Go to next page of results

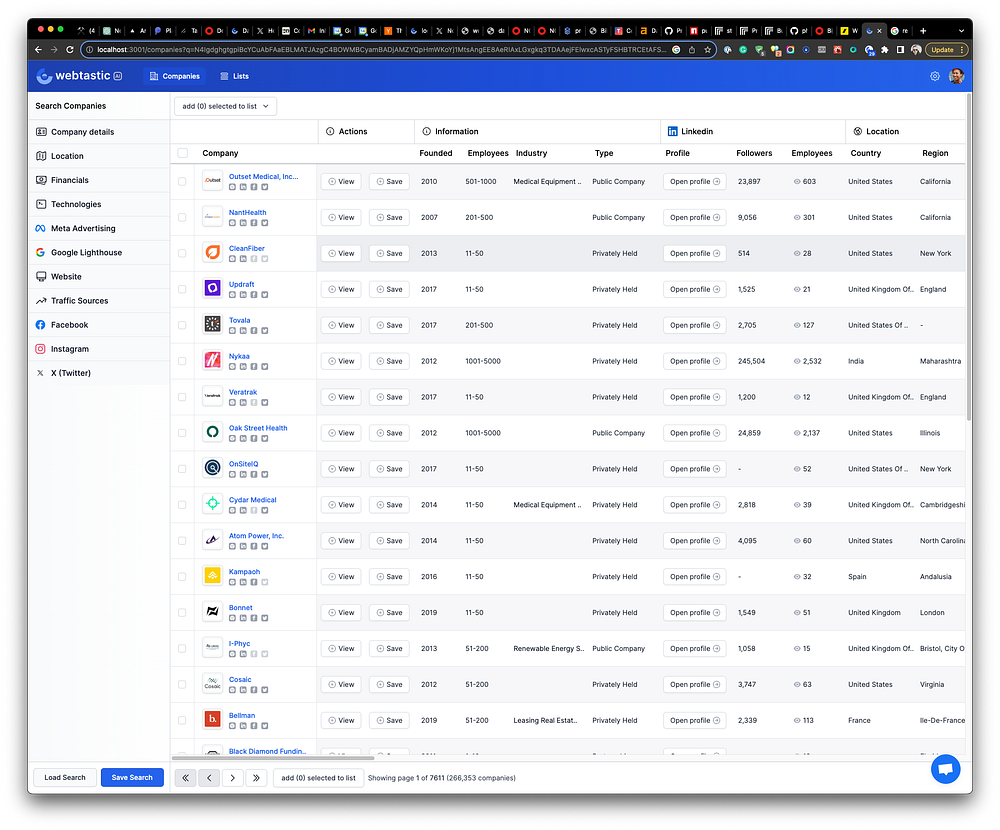(233, 778)
